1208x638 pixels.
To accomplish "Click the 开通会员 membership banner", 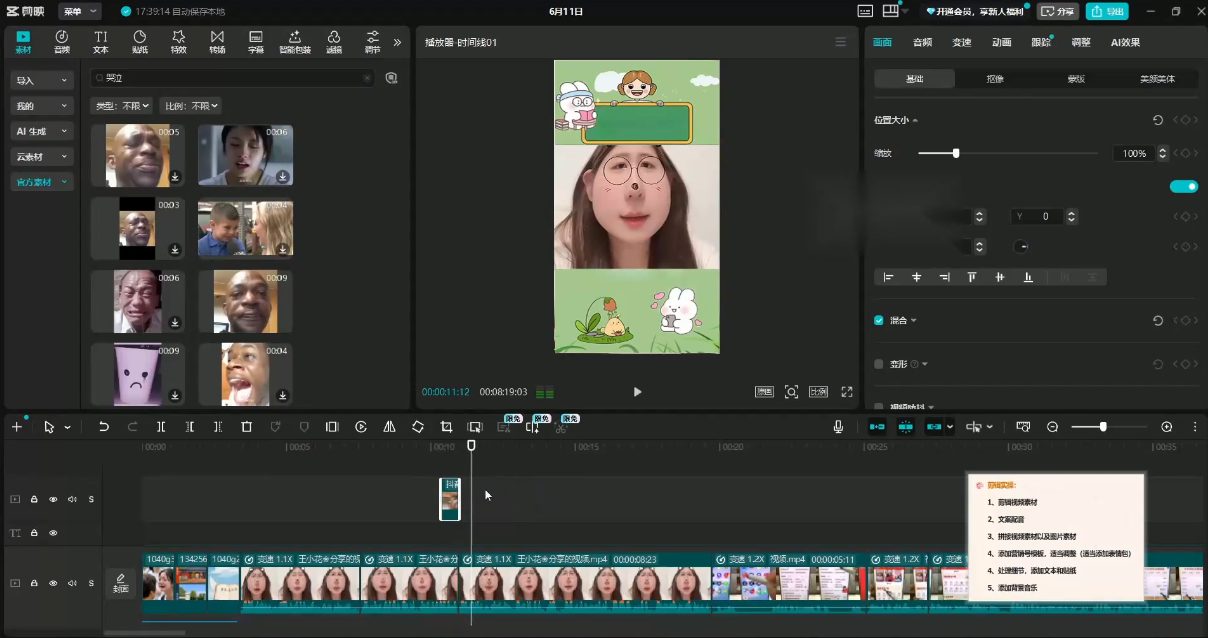I will [976, 11].
